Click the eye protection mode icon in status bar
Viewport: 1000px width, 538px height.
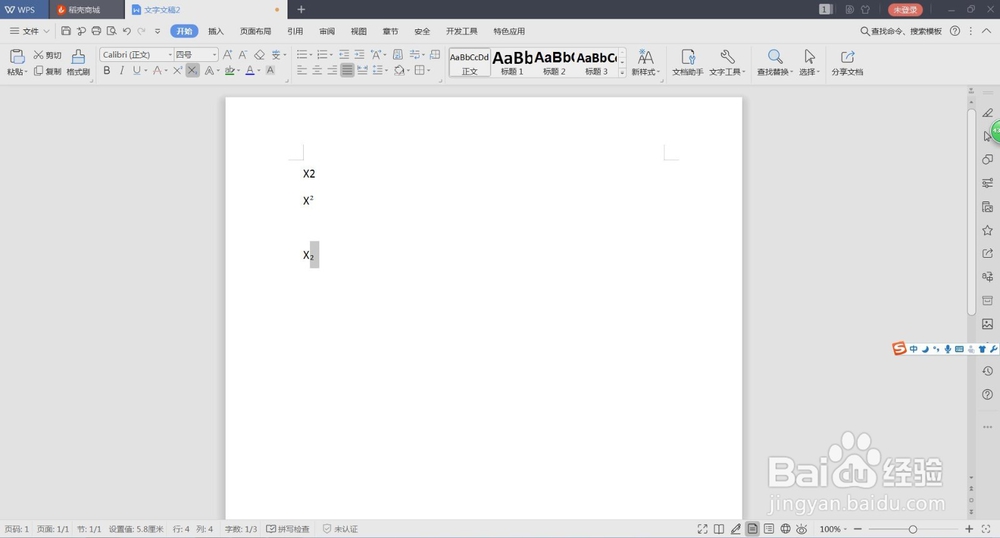pyautogui.click(x=802, y=528)
